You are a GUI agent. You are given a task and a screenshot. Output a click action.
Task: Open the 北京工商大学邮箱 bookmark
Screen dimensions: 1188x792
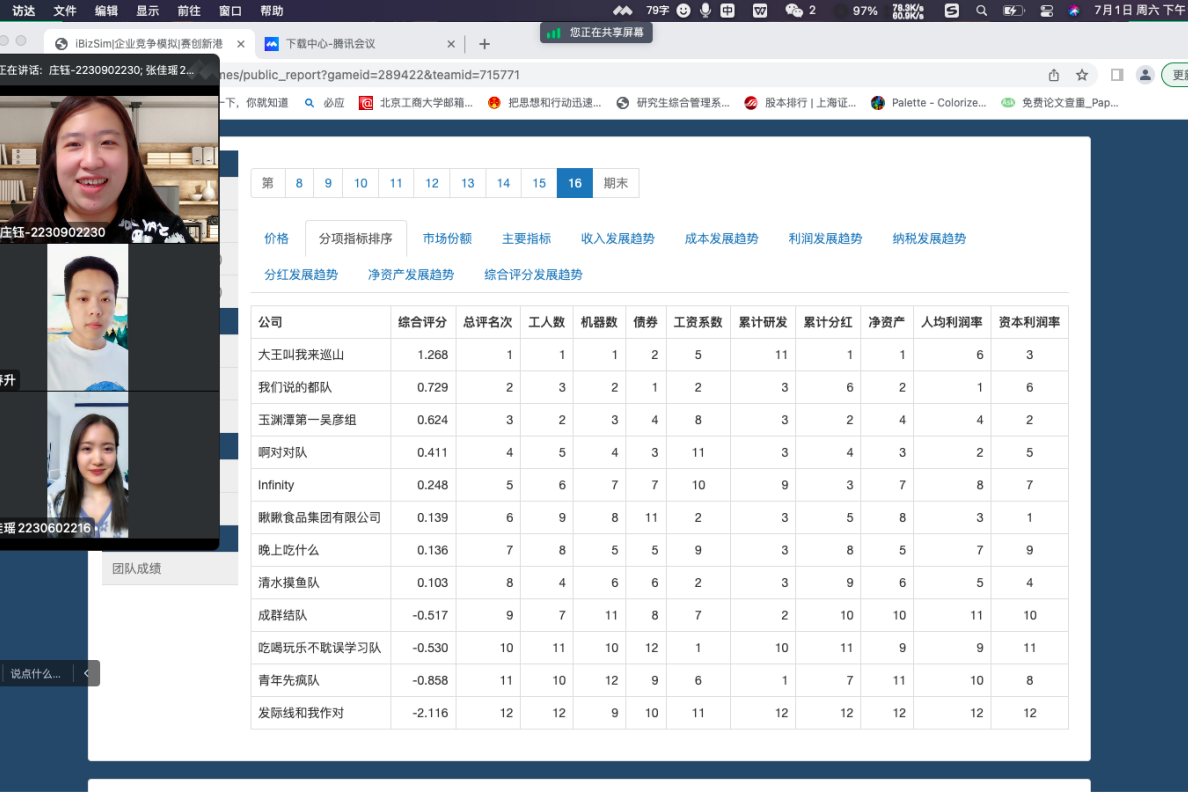point(416,103)
